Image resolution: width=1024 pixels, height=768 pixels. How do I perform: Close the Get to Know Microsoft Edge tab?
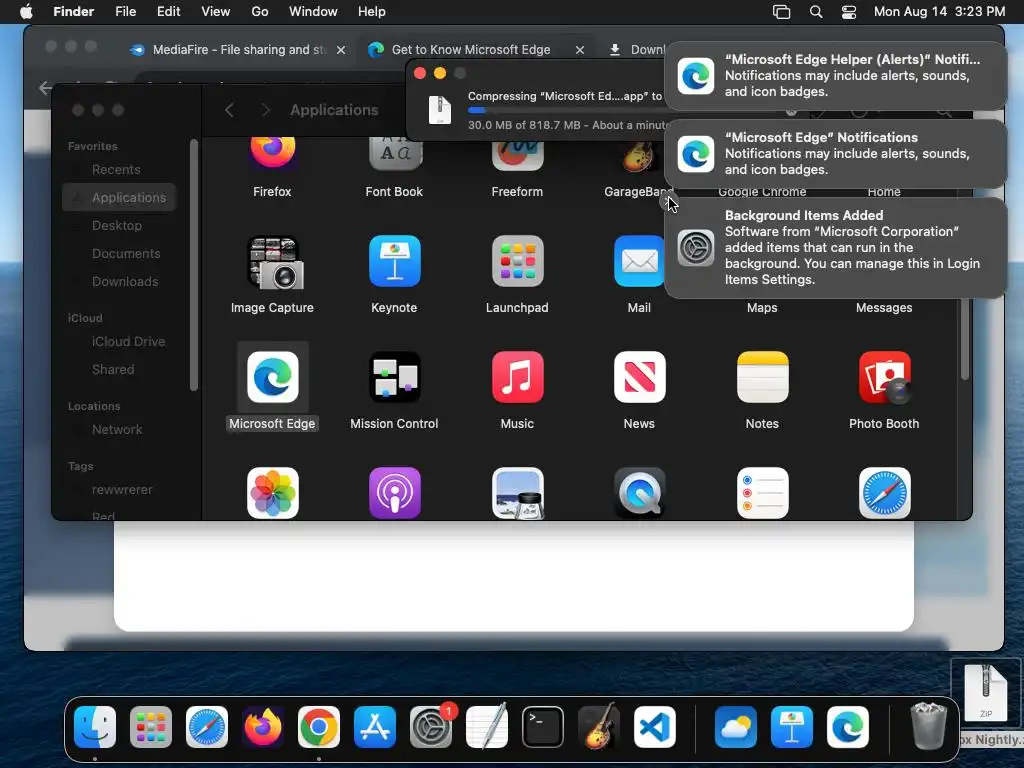coord(579,50)
